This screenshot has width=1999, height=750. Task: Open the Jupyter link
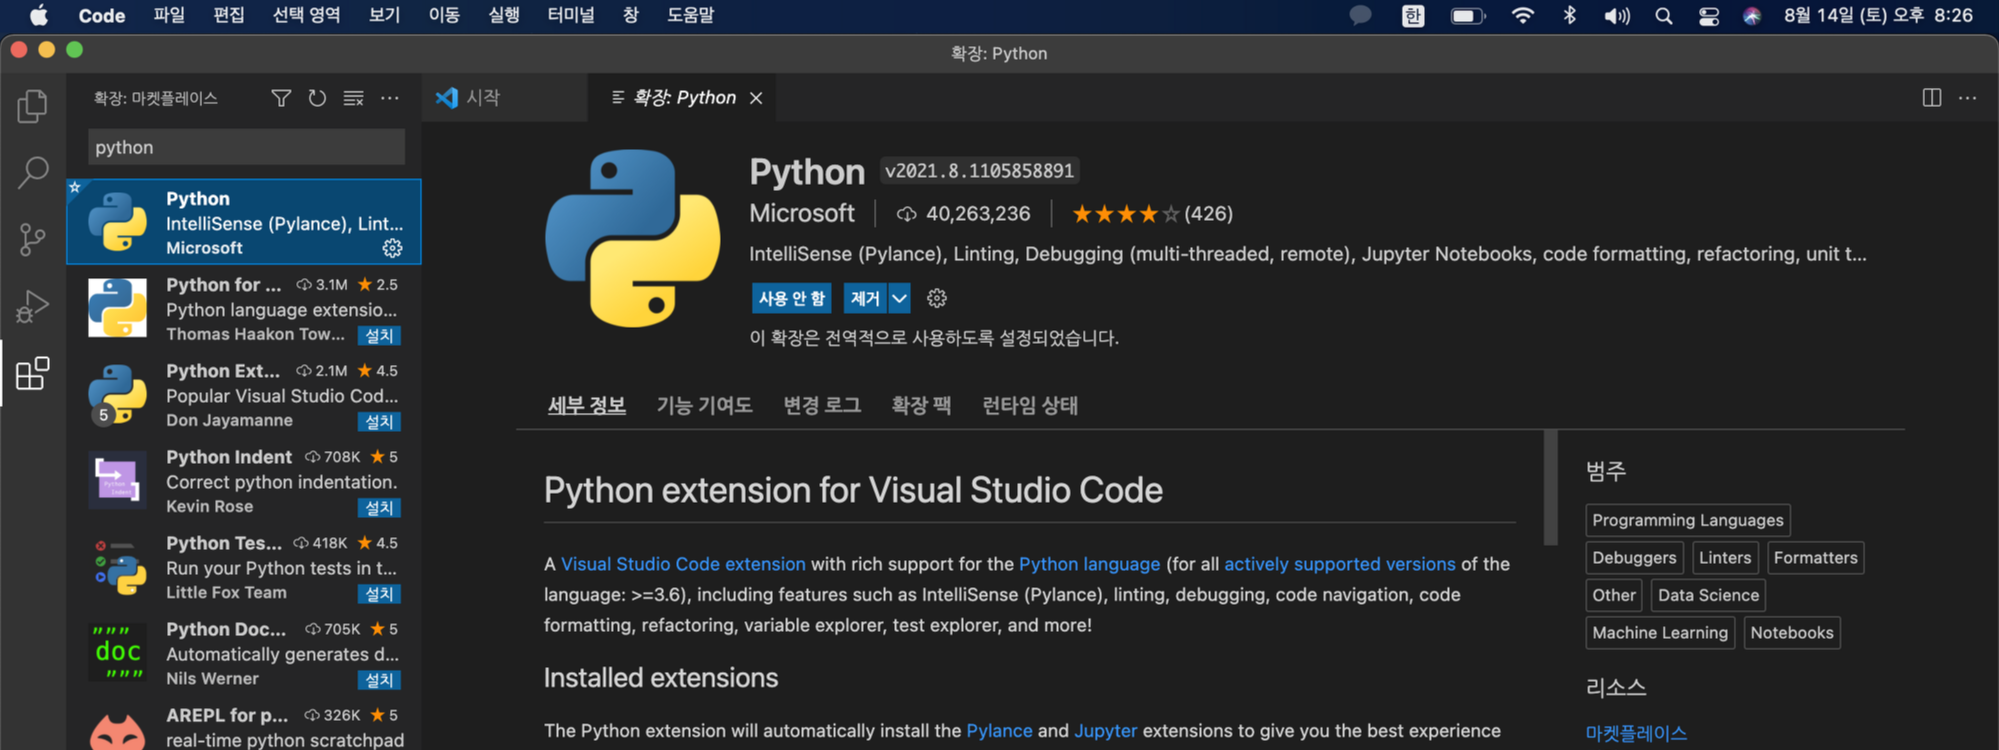(1105, 731)
